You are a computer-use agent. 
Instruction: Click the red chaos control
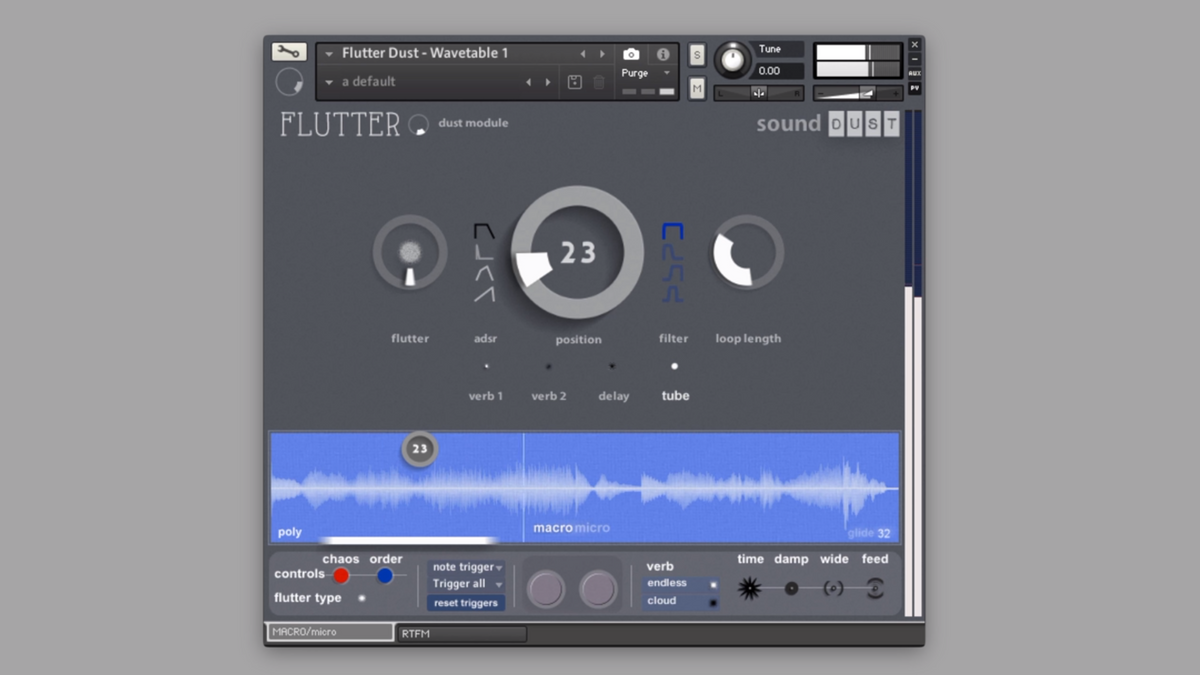point(341,575)
